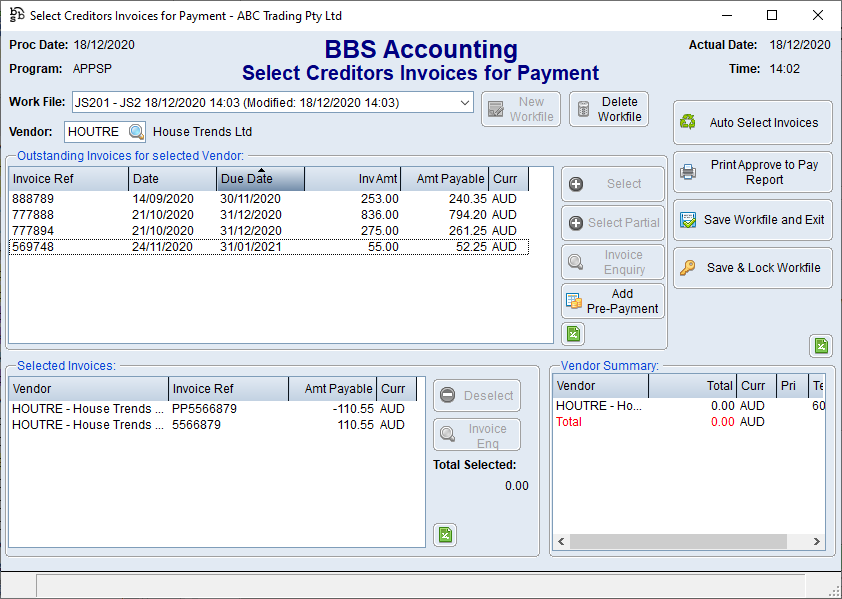Click the Vendor code input field
This screenshot has width=842, height=599.
click(95, 132)
